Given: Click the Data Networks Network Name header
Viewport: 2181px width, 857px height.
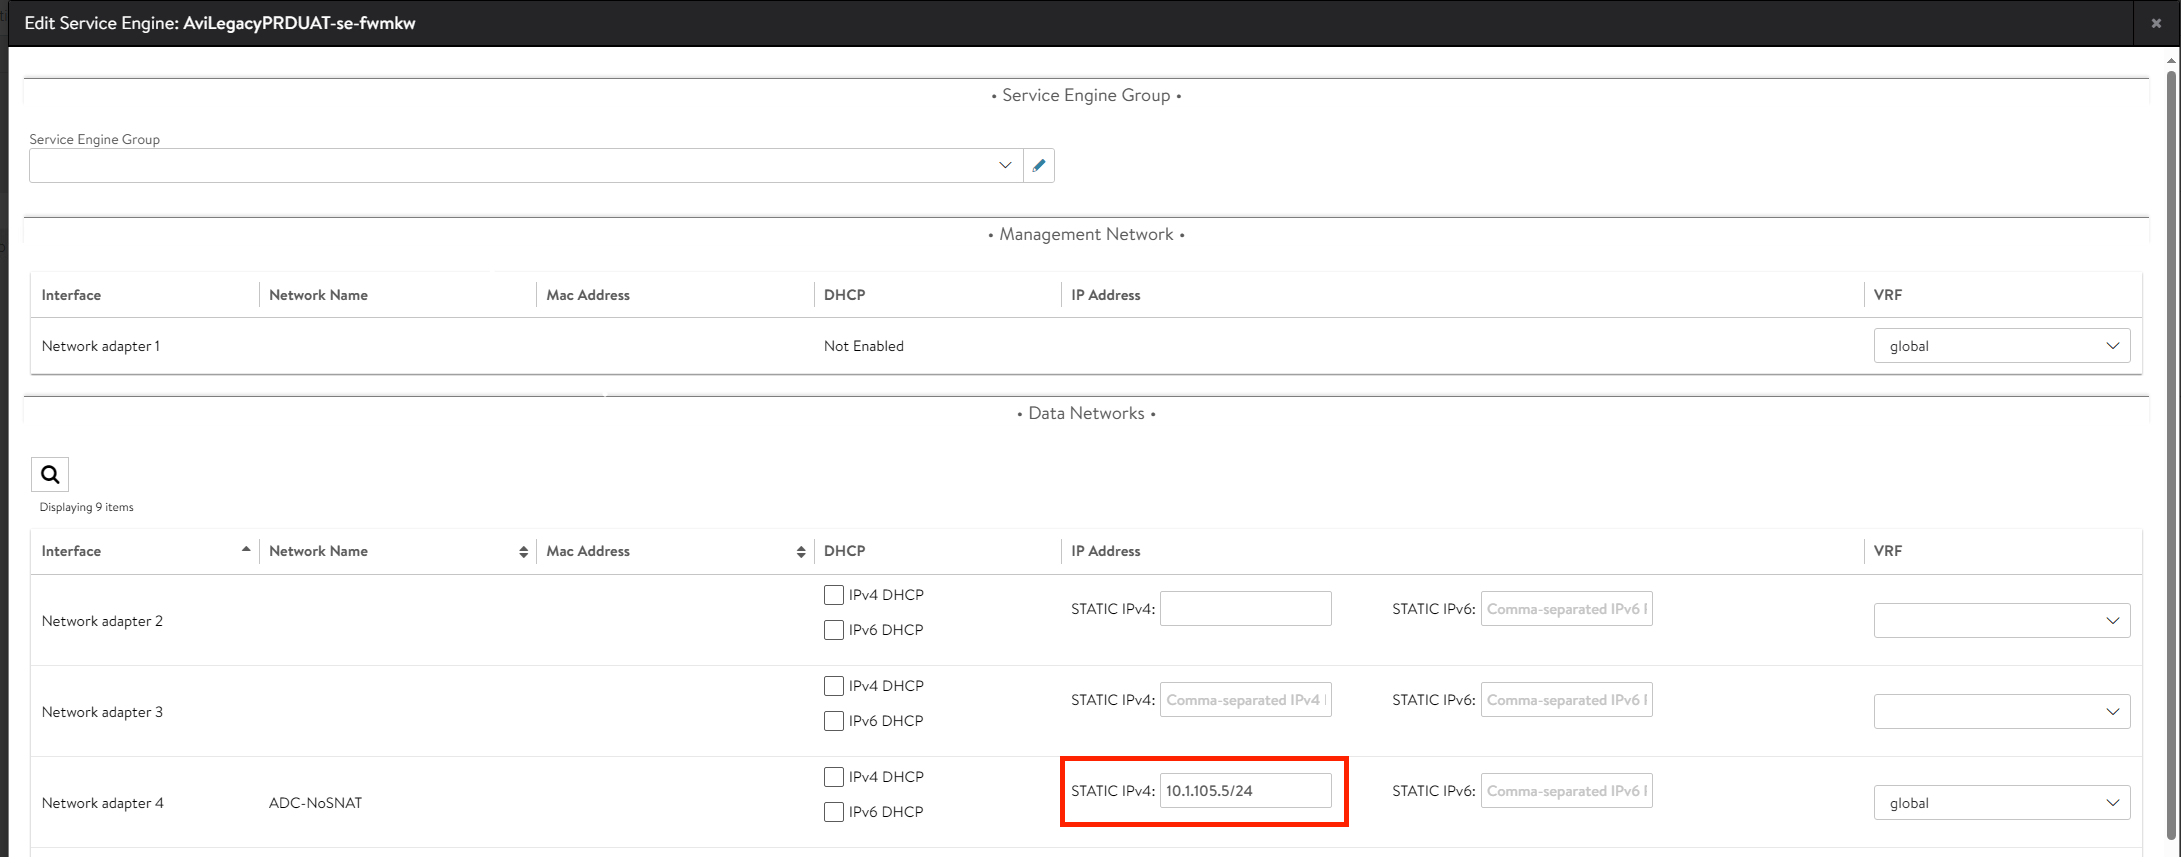Looking at the screenshot, I should coord(318,551).
